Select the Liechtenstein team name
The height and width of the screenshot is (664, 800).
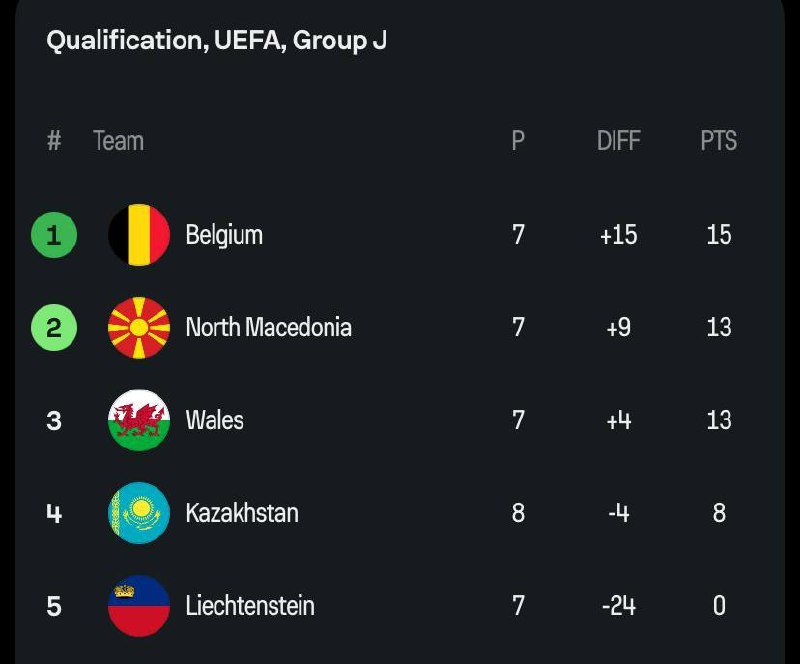(x=250, y=606)
